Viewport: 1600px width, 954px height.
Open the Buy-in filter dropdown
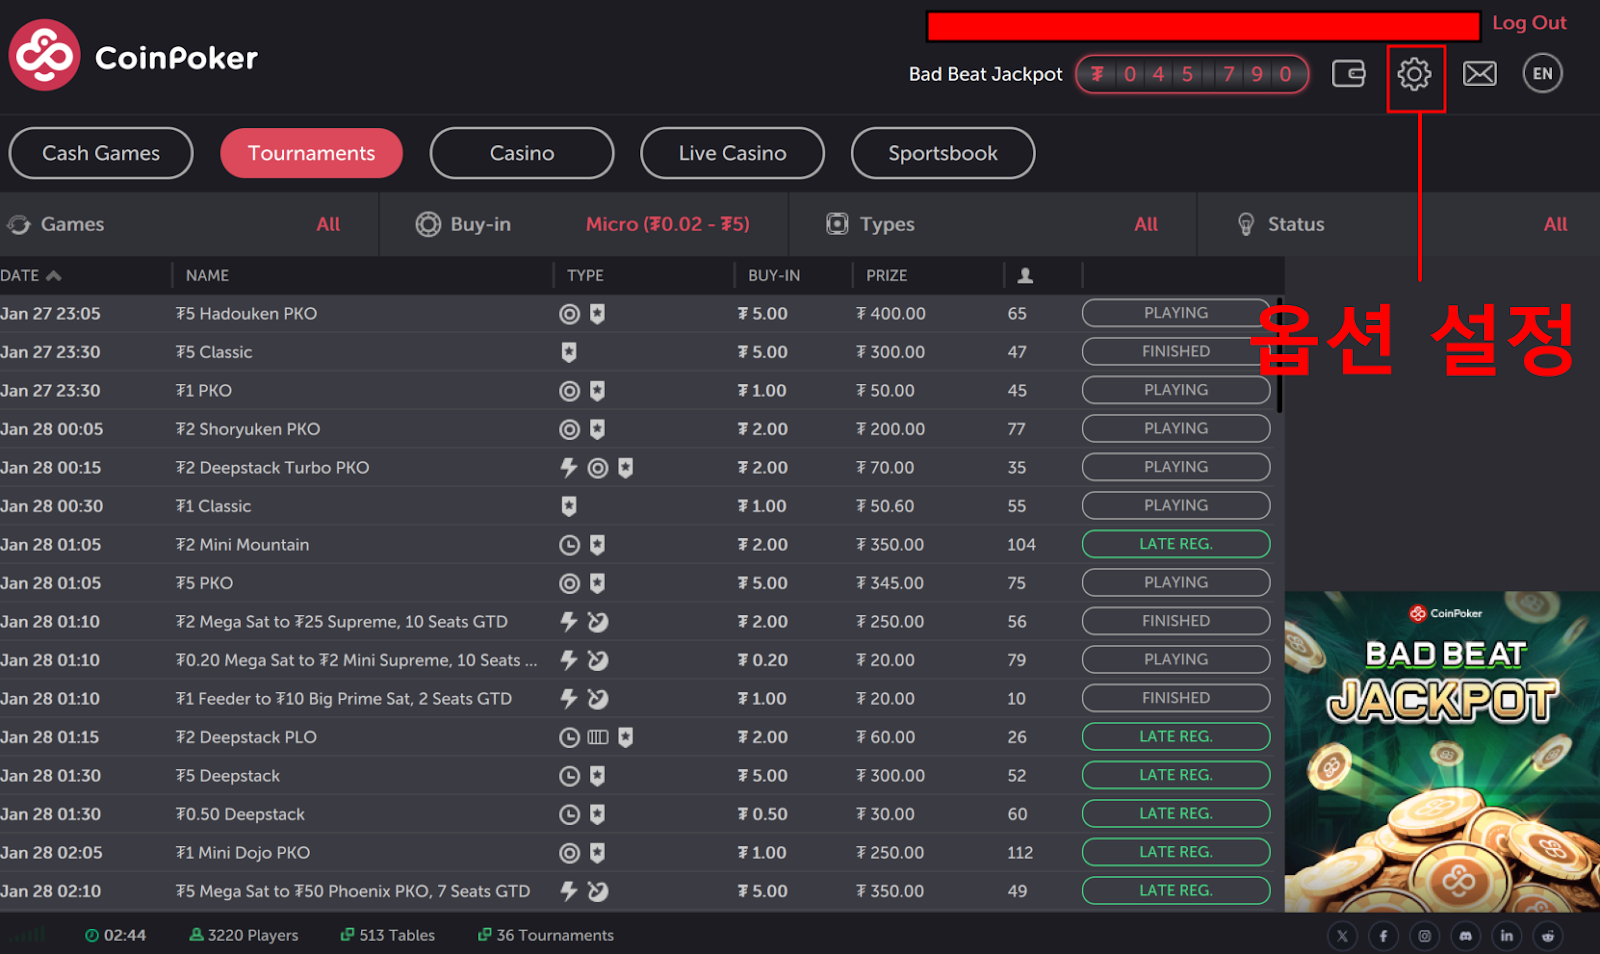(x=584, y=224)
